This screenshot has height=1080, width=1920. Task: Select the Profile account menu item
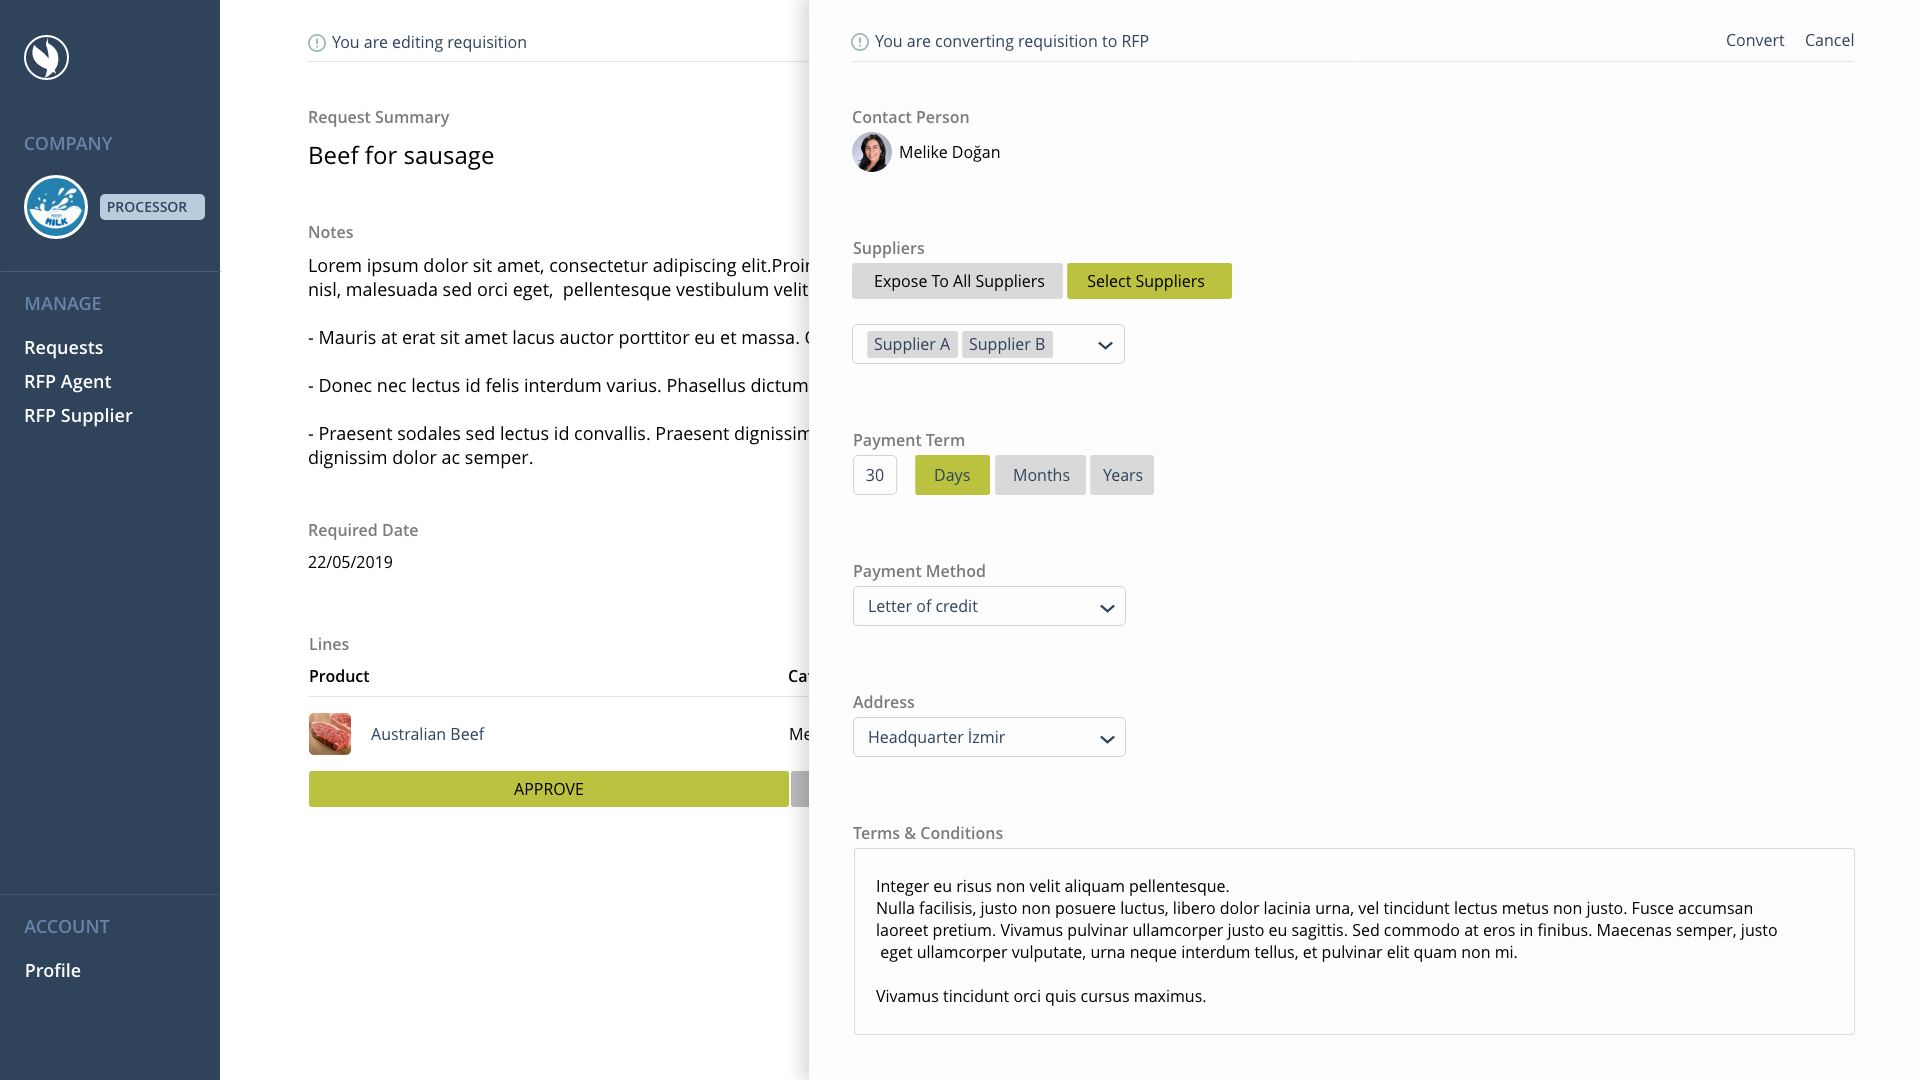click(x=53, y=971)
